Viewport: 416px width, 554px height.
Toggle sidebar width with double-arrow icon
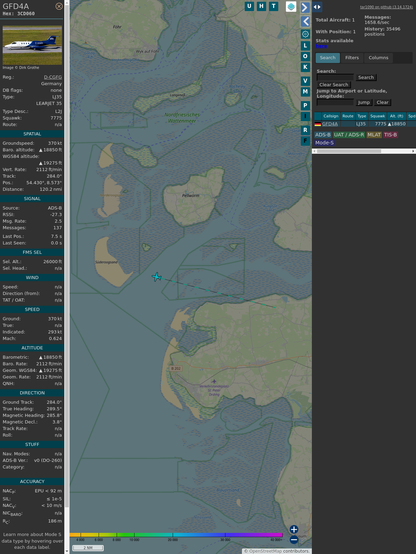click(317, 7)
